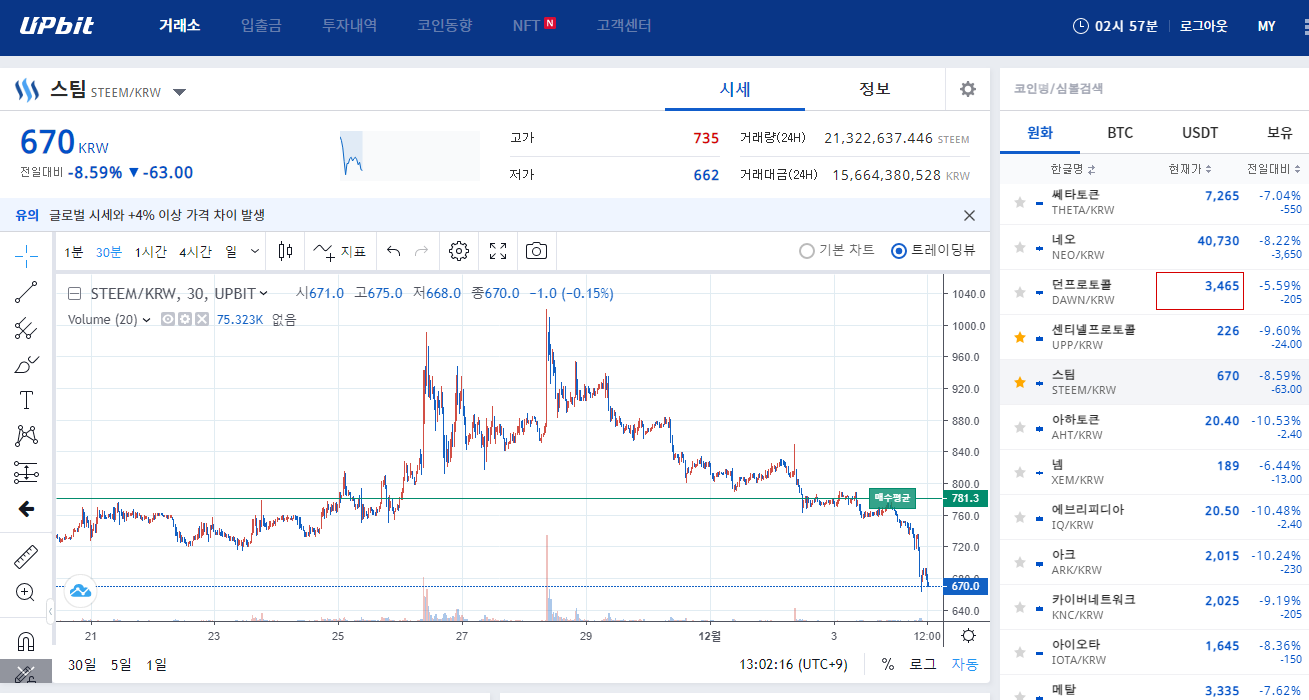Click the 코인명/심볼검색 search field
Screen dimensions: 1309x700
pyautogui.click(x=1154, y=89)
